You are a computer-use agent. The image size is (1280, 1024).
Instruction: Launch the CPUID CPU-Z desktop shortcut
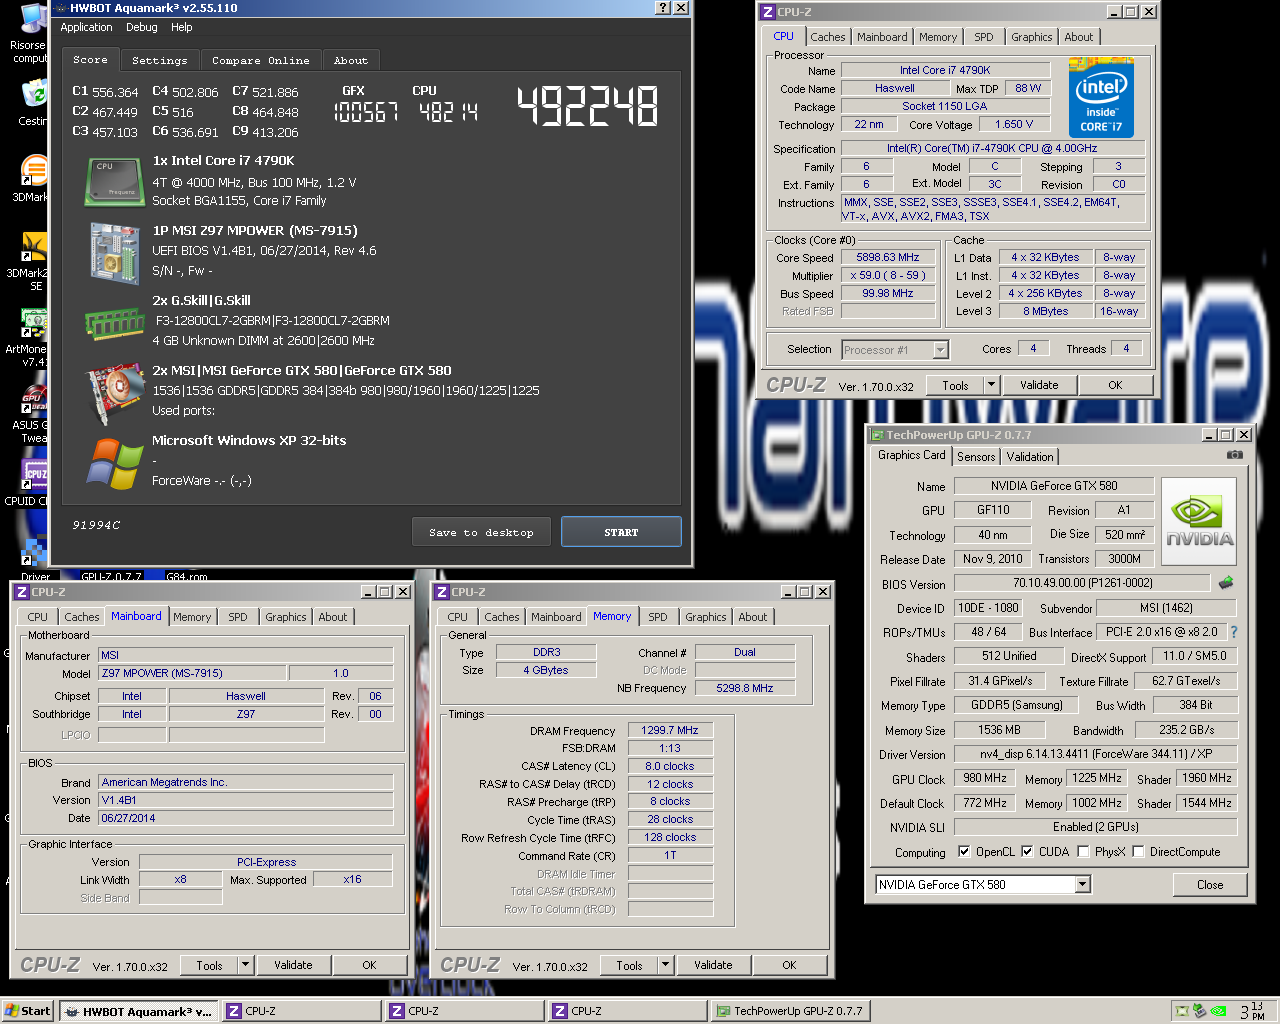(x=34, y=475)
